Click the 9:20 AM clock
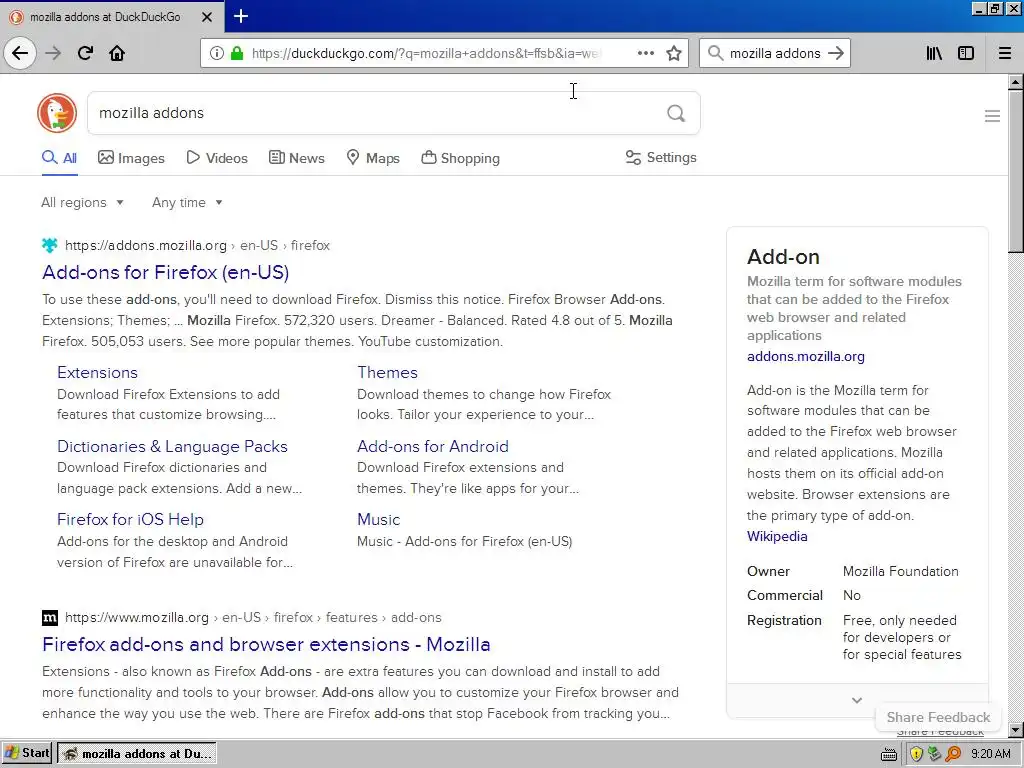This screenshot has height=768, width=1024. (x=991, y=754)
